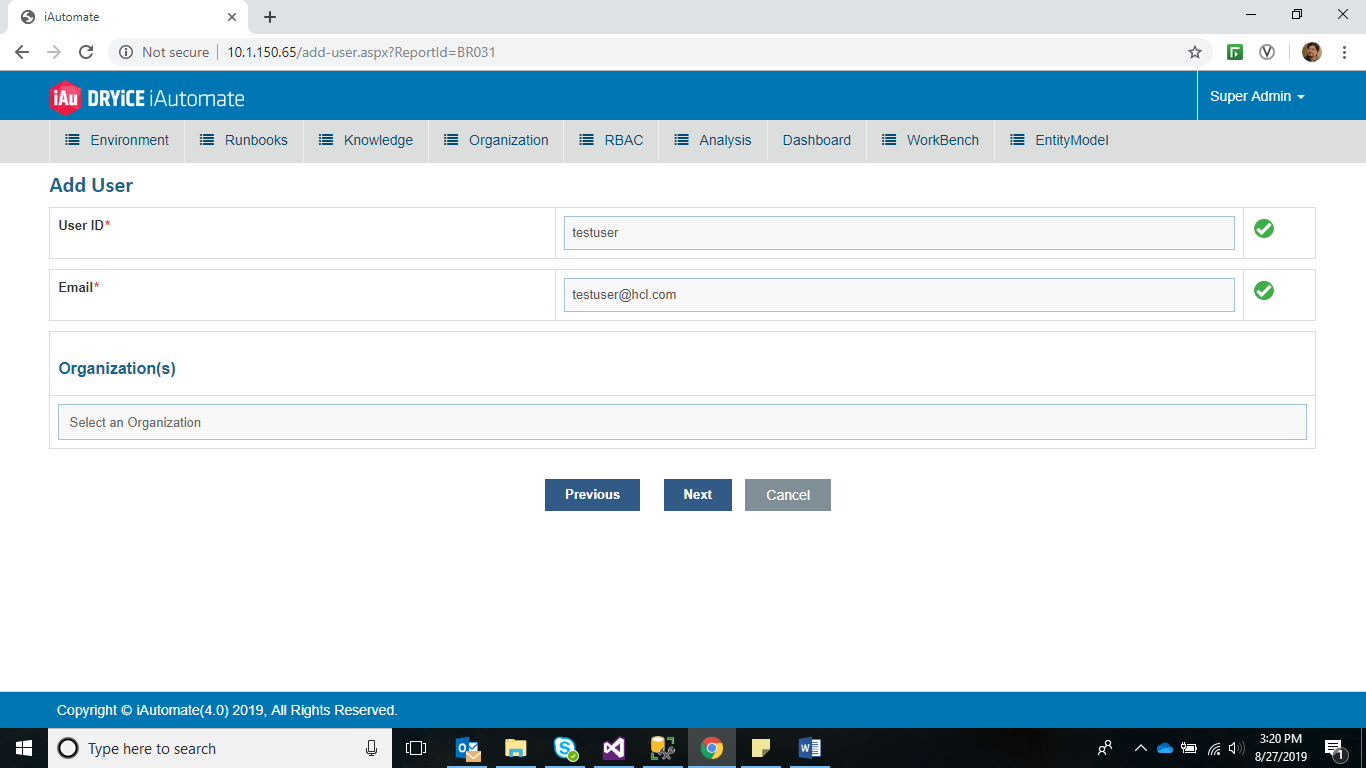The width and height of the screenshot is (1366, 768).
Task: Click the list icon beside RBAC
Action: click(587, 140)
